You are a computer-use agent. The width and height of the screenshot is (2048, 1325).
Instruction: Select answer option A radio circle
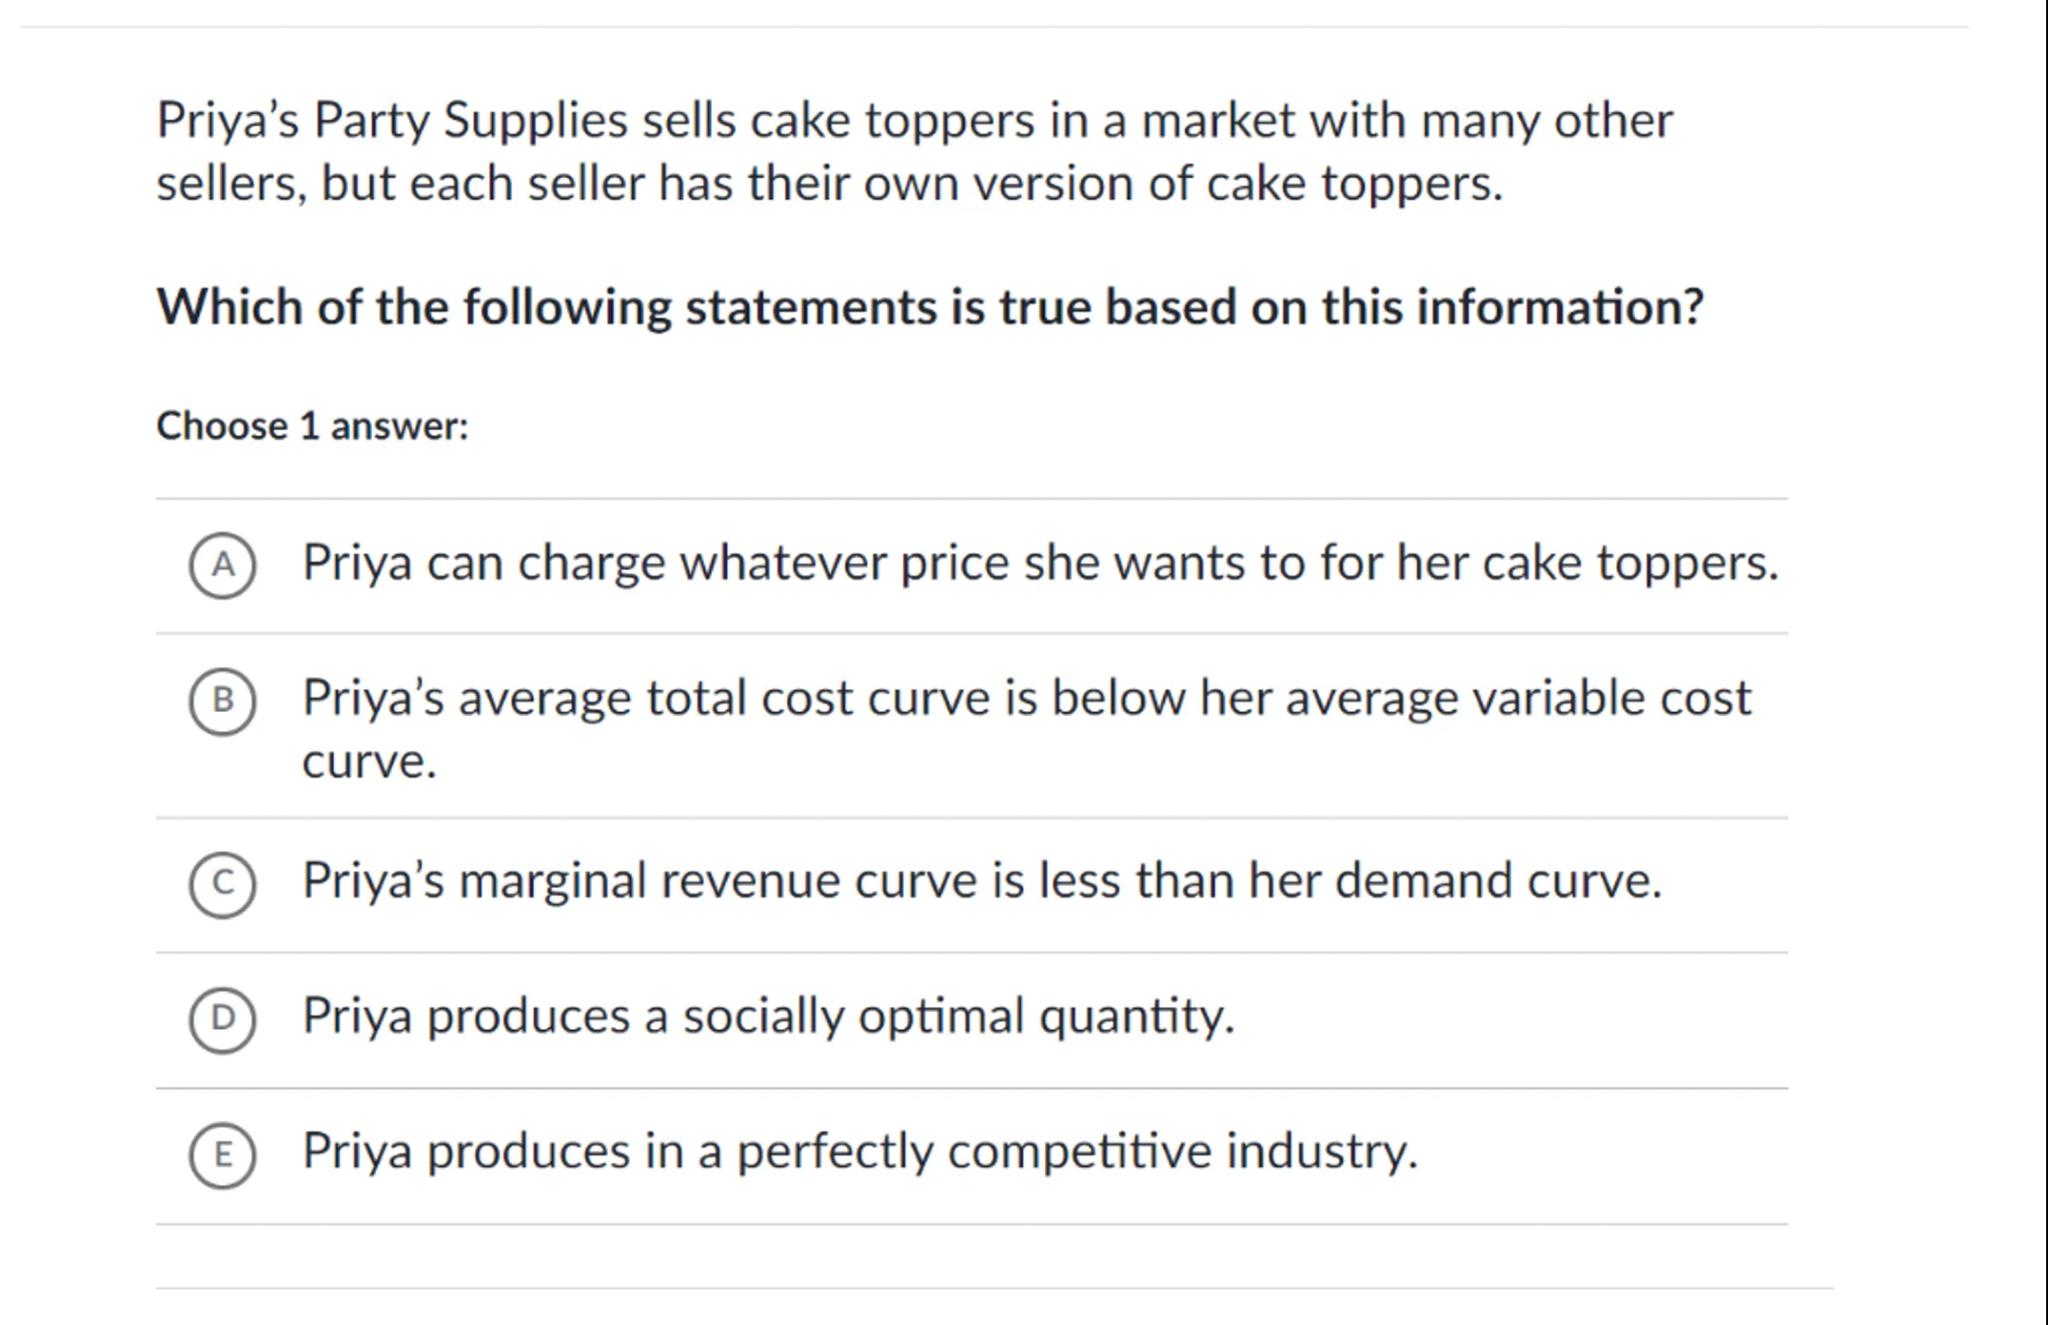(x=223, y=565)
